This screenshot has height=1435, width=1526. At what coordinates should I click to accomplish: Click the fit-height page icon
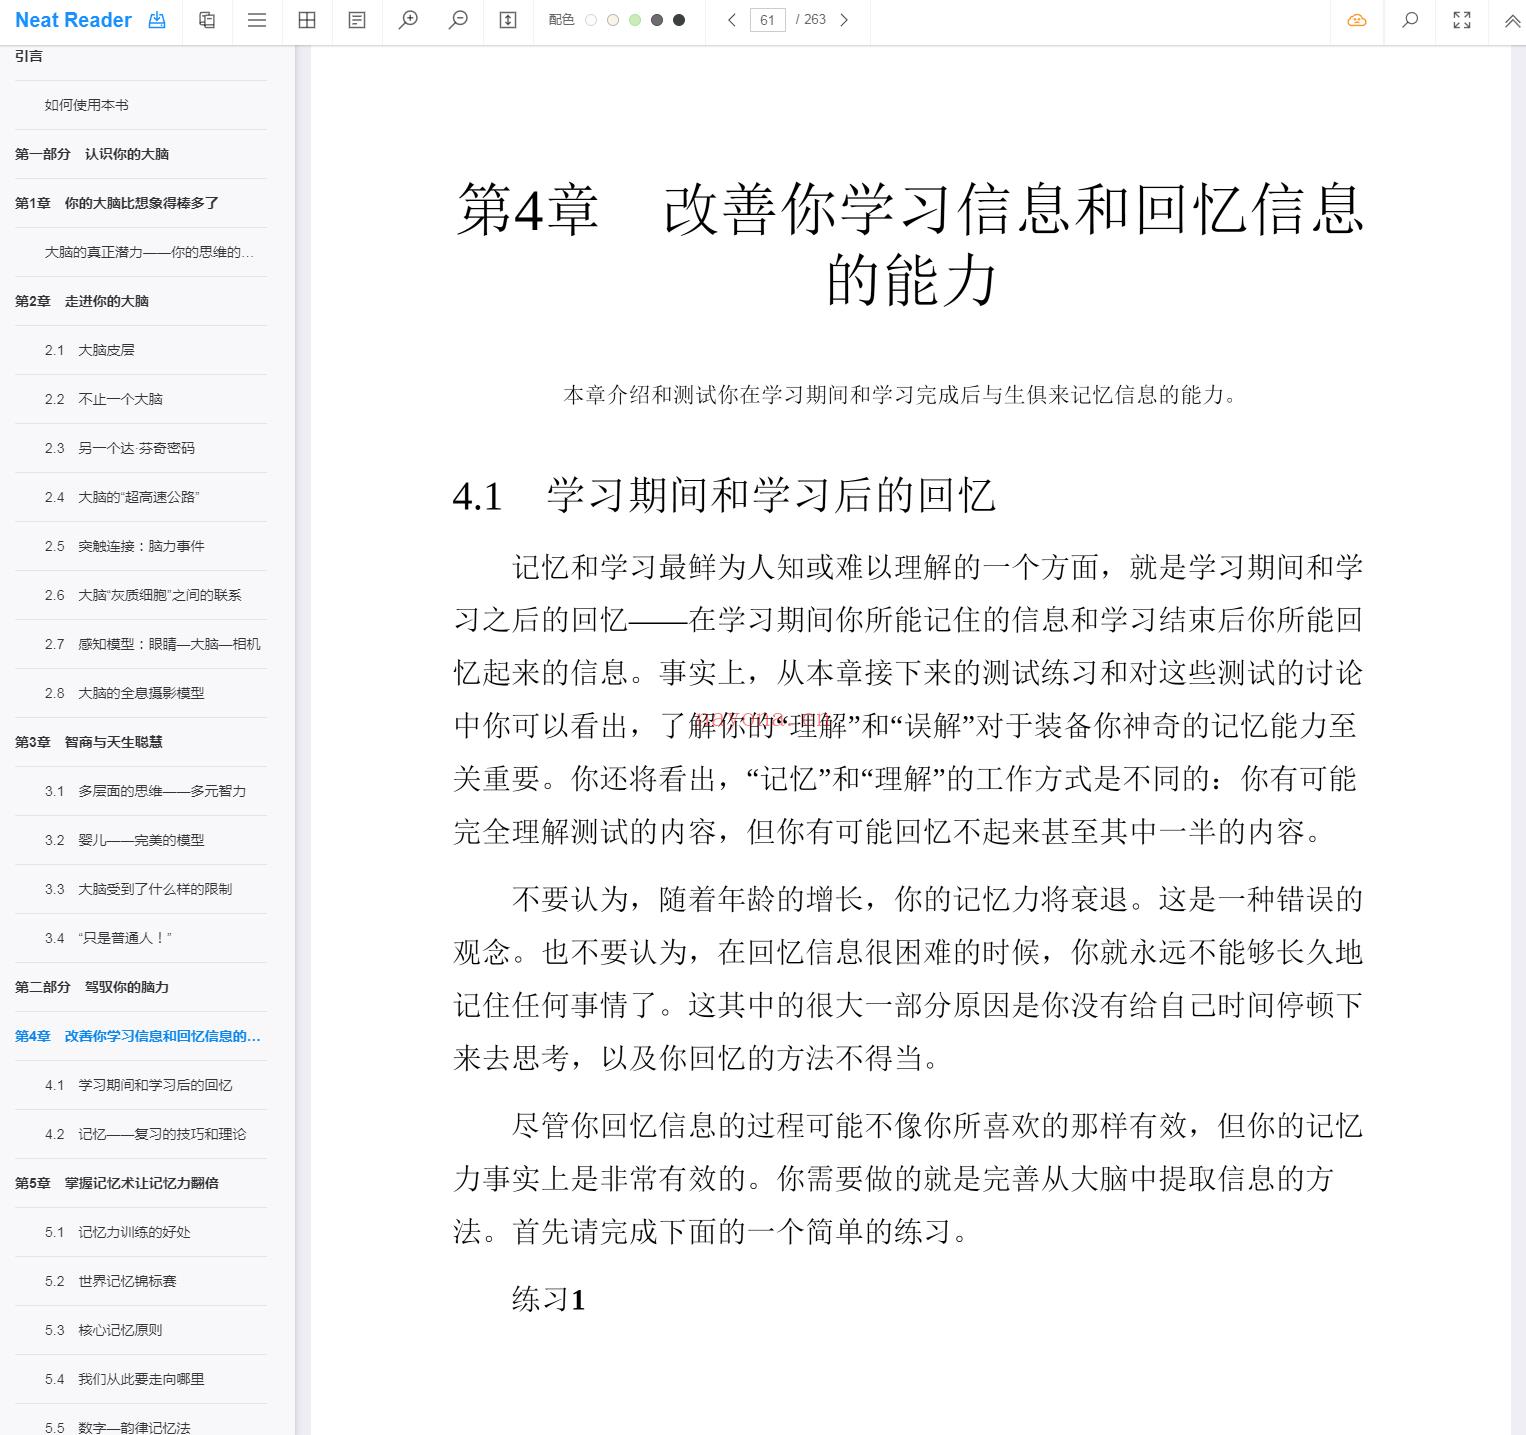[508, 20]
